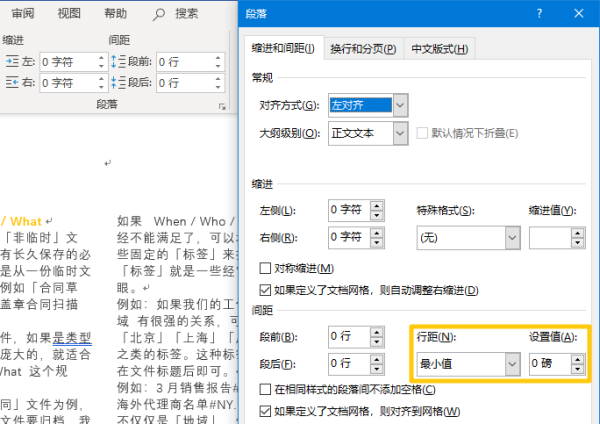Image resolution: width=600 pixels, height=424 pixels.
Task: Click the search magnifier icon in ribbon
Action: pos(158,15)
